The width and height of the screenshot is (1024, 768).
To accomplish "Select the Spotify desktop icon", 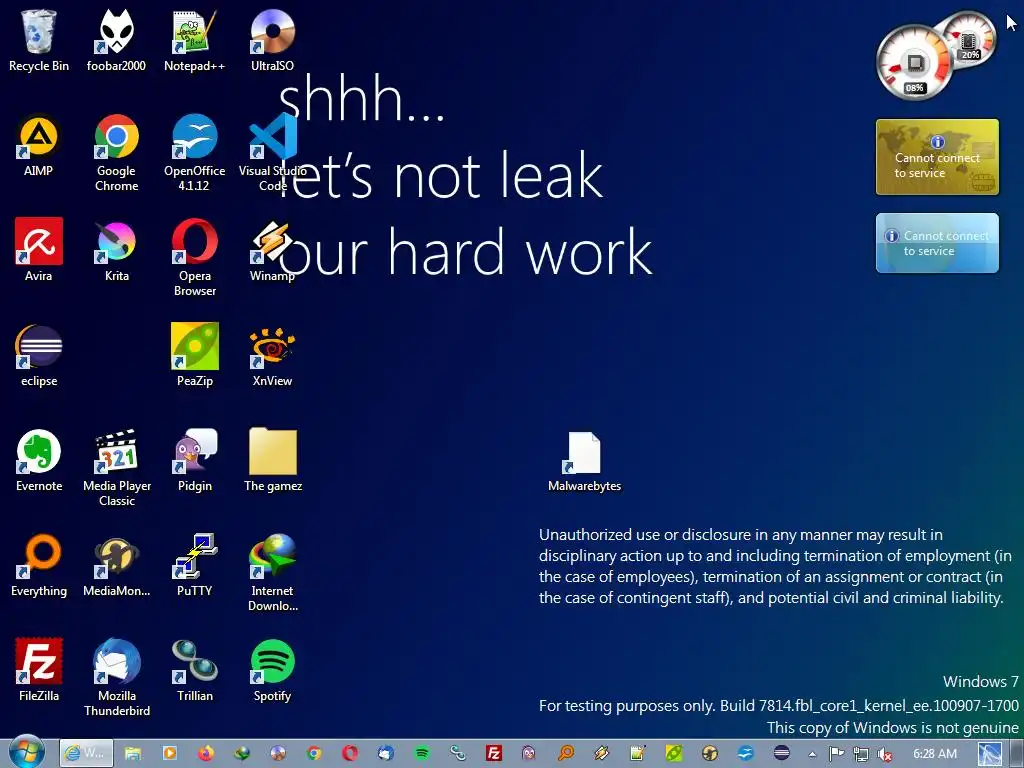I will [272, 670].
